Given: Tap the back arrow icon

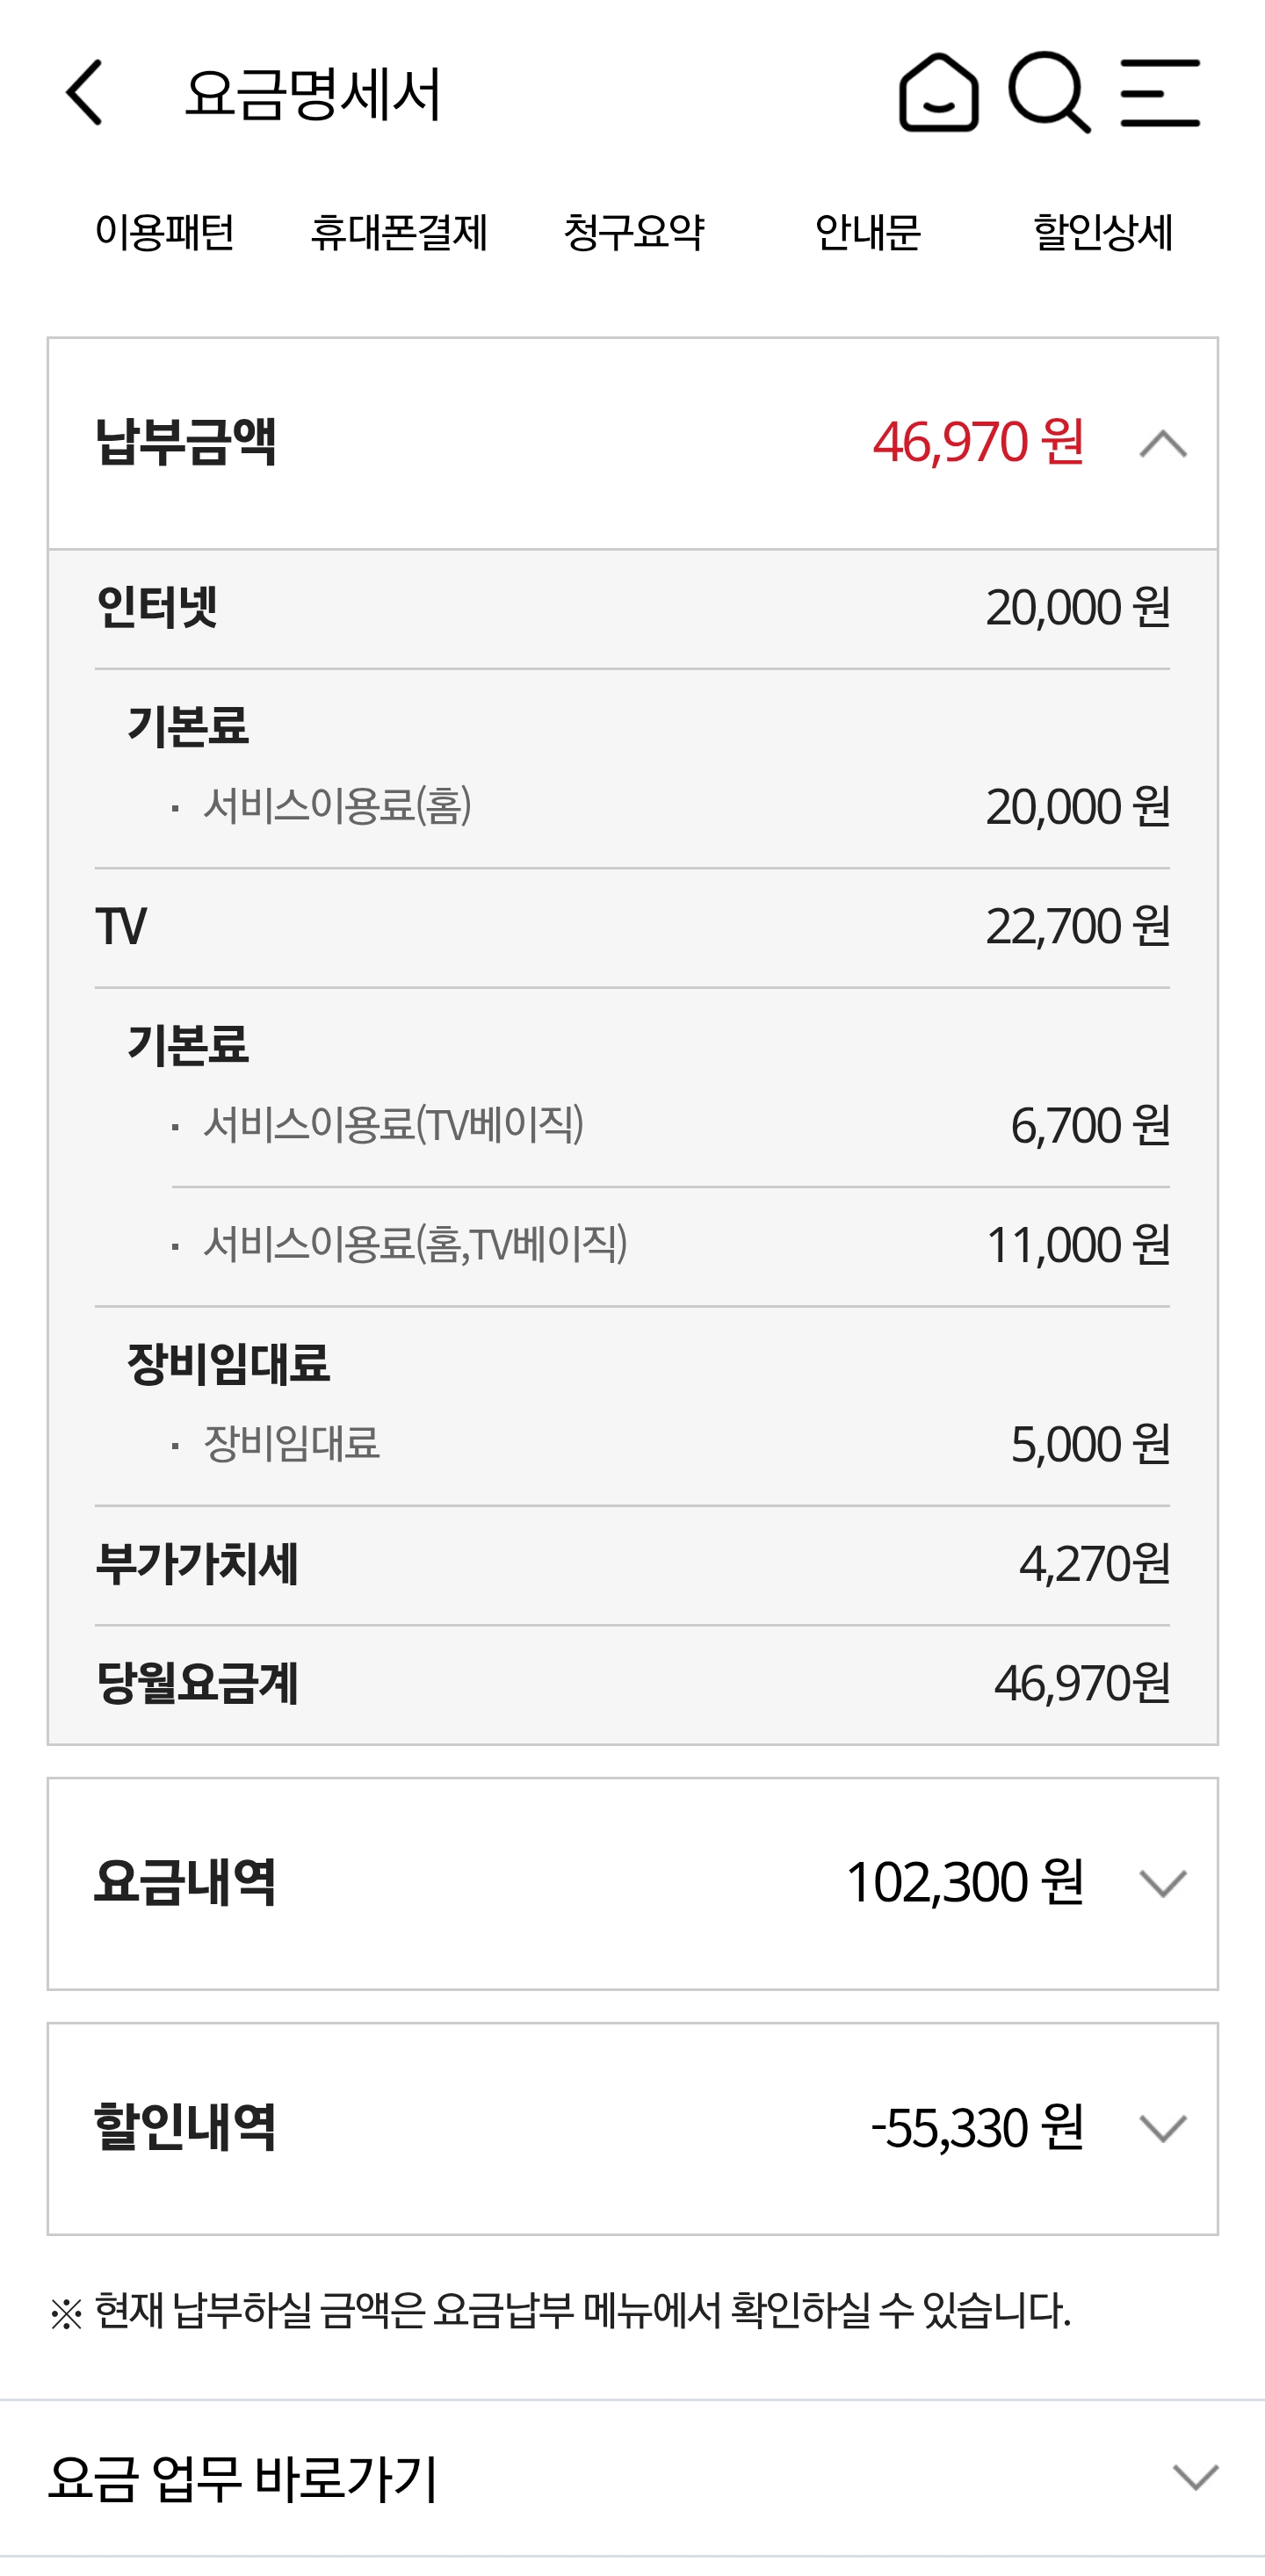Looking at the screenshot, I should click(x=85, y=93).
